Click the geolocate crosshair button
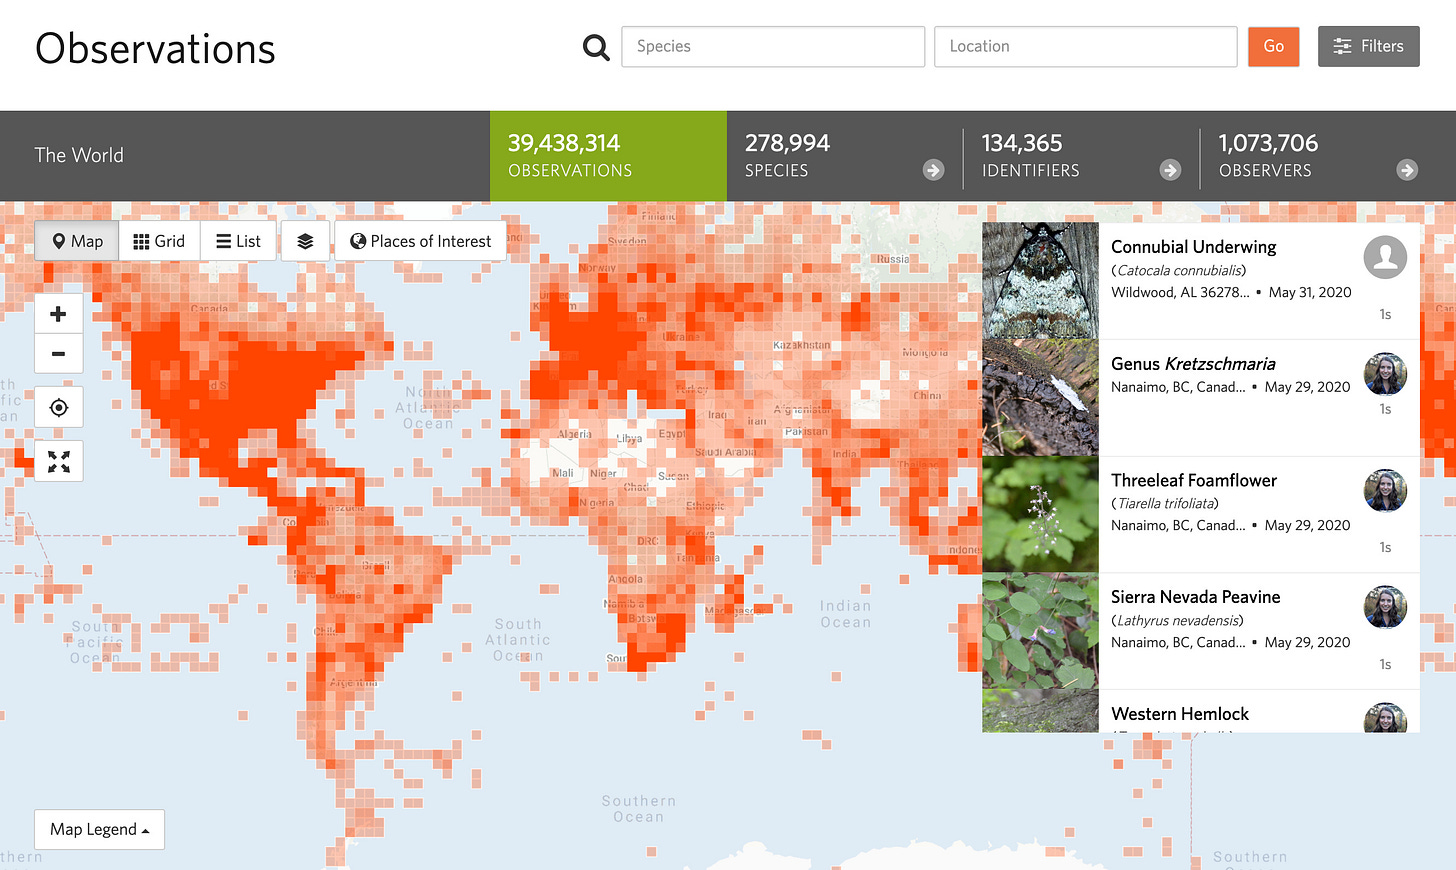The height and width of the screenshot is (870, 1456). pyautogui.click(x=58, y=407)
